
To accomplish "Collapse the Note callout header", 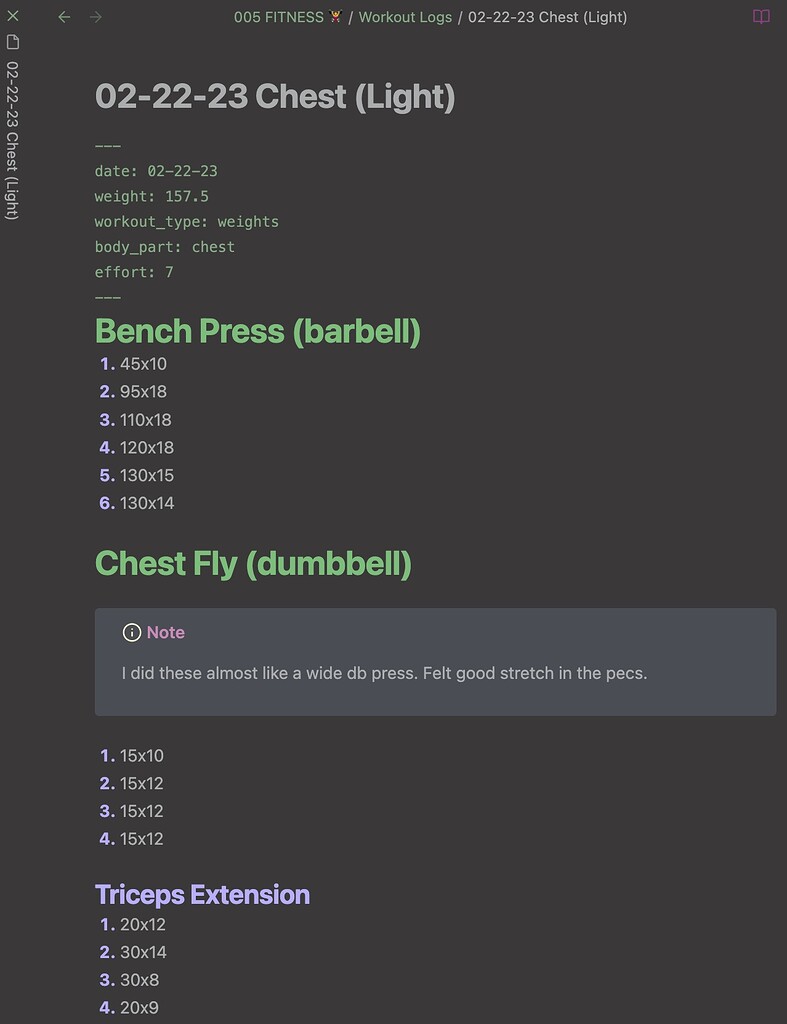I will (165, 632).
